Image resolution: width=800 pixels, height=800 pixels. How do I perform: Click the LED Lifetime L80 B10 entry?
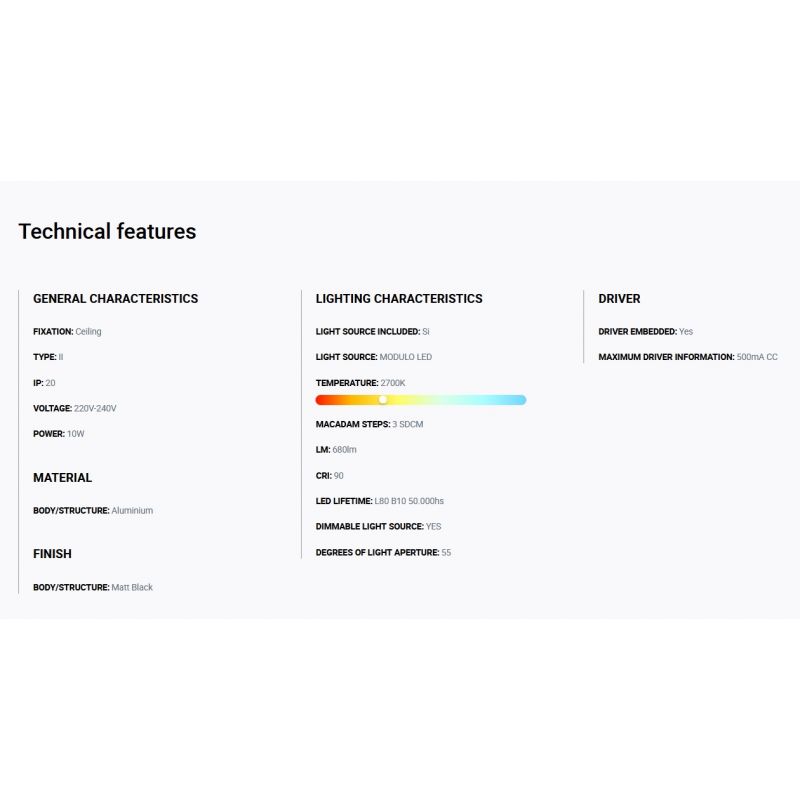coord(379,501)
